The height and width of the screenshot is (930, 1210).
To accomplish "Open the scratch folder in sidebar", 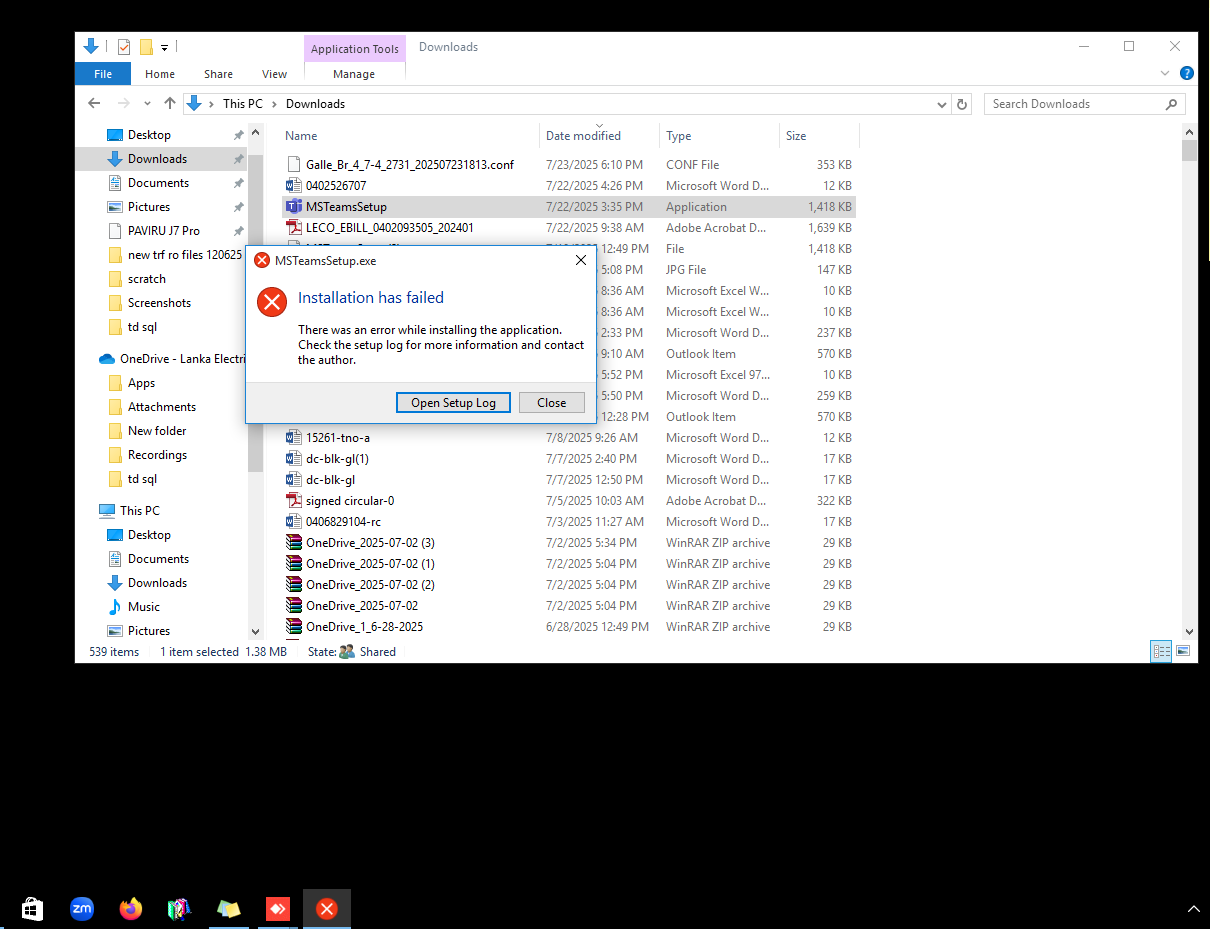I will 146,279.
